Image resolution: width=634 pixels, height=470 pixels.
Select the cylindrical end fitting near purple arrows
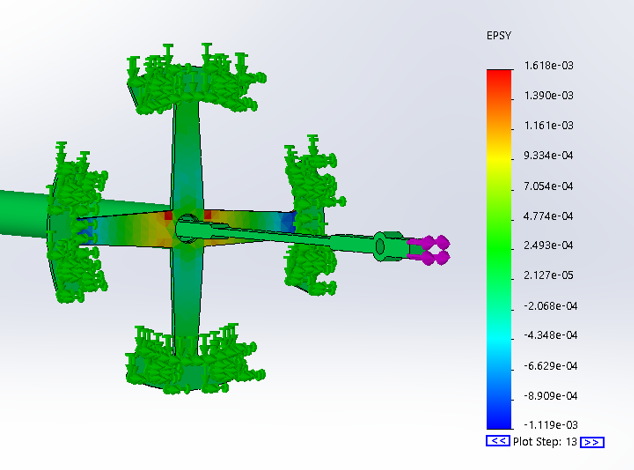388,245
